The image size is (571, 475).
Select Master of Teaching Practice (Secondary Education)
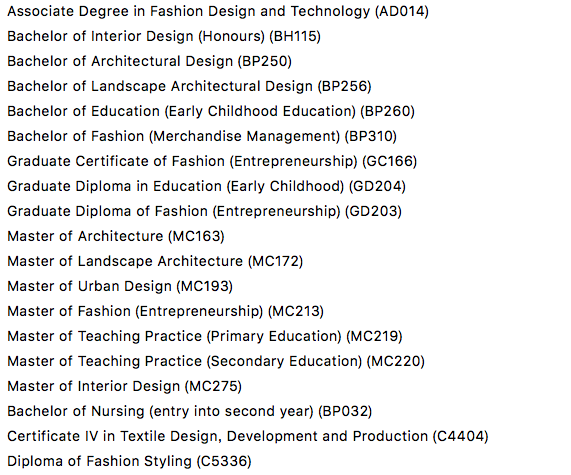[x=216, y=362]
